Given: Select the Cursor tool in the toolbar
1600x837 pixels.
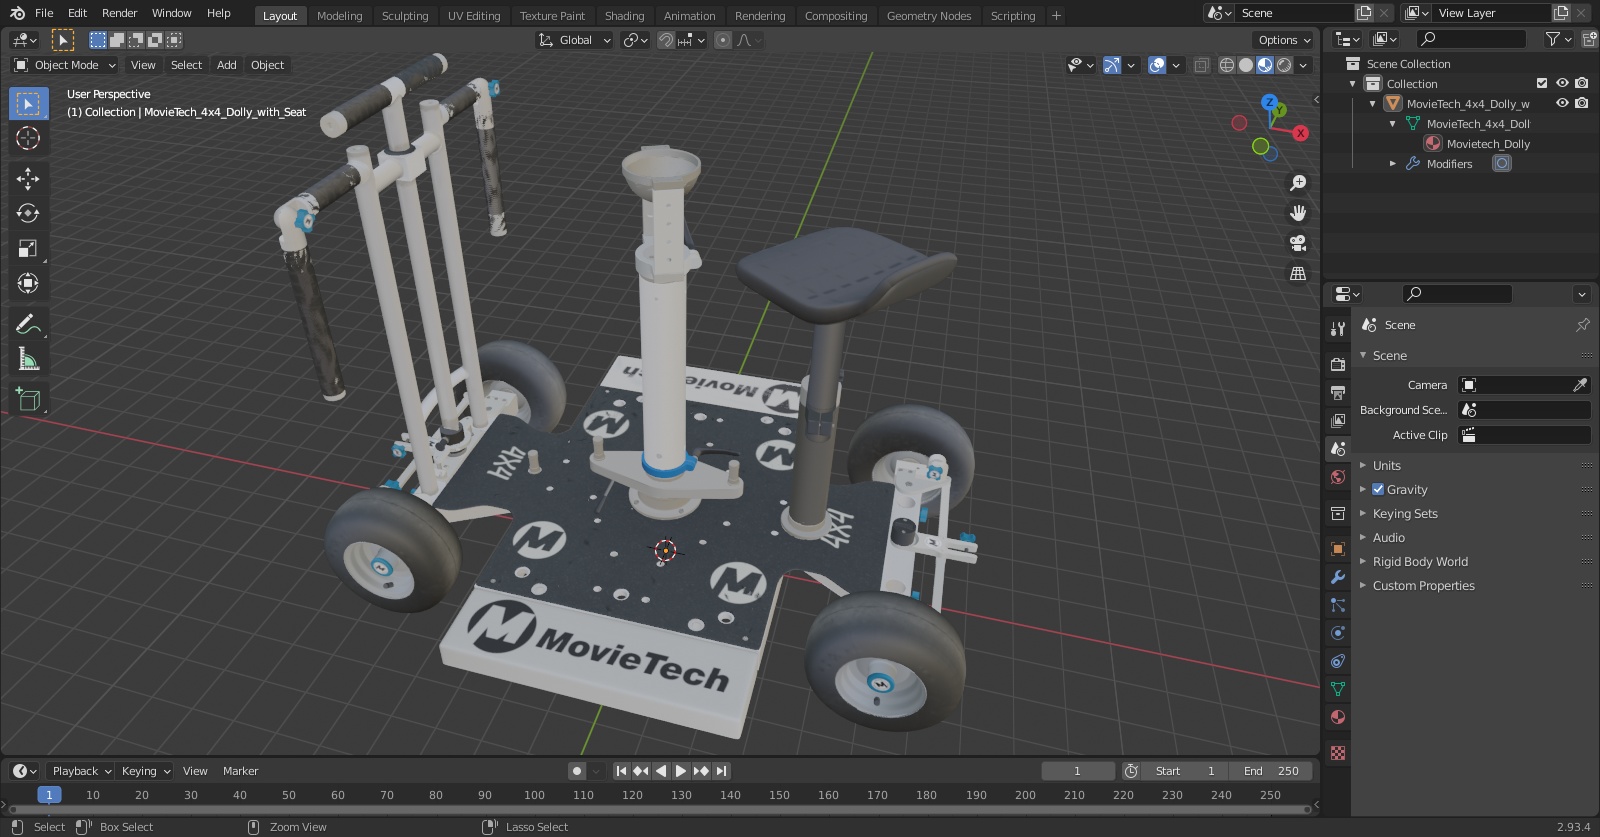Looking at the screenshot, I should tap(28, 139).
